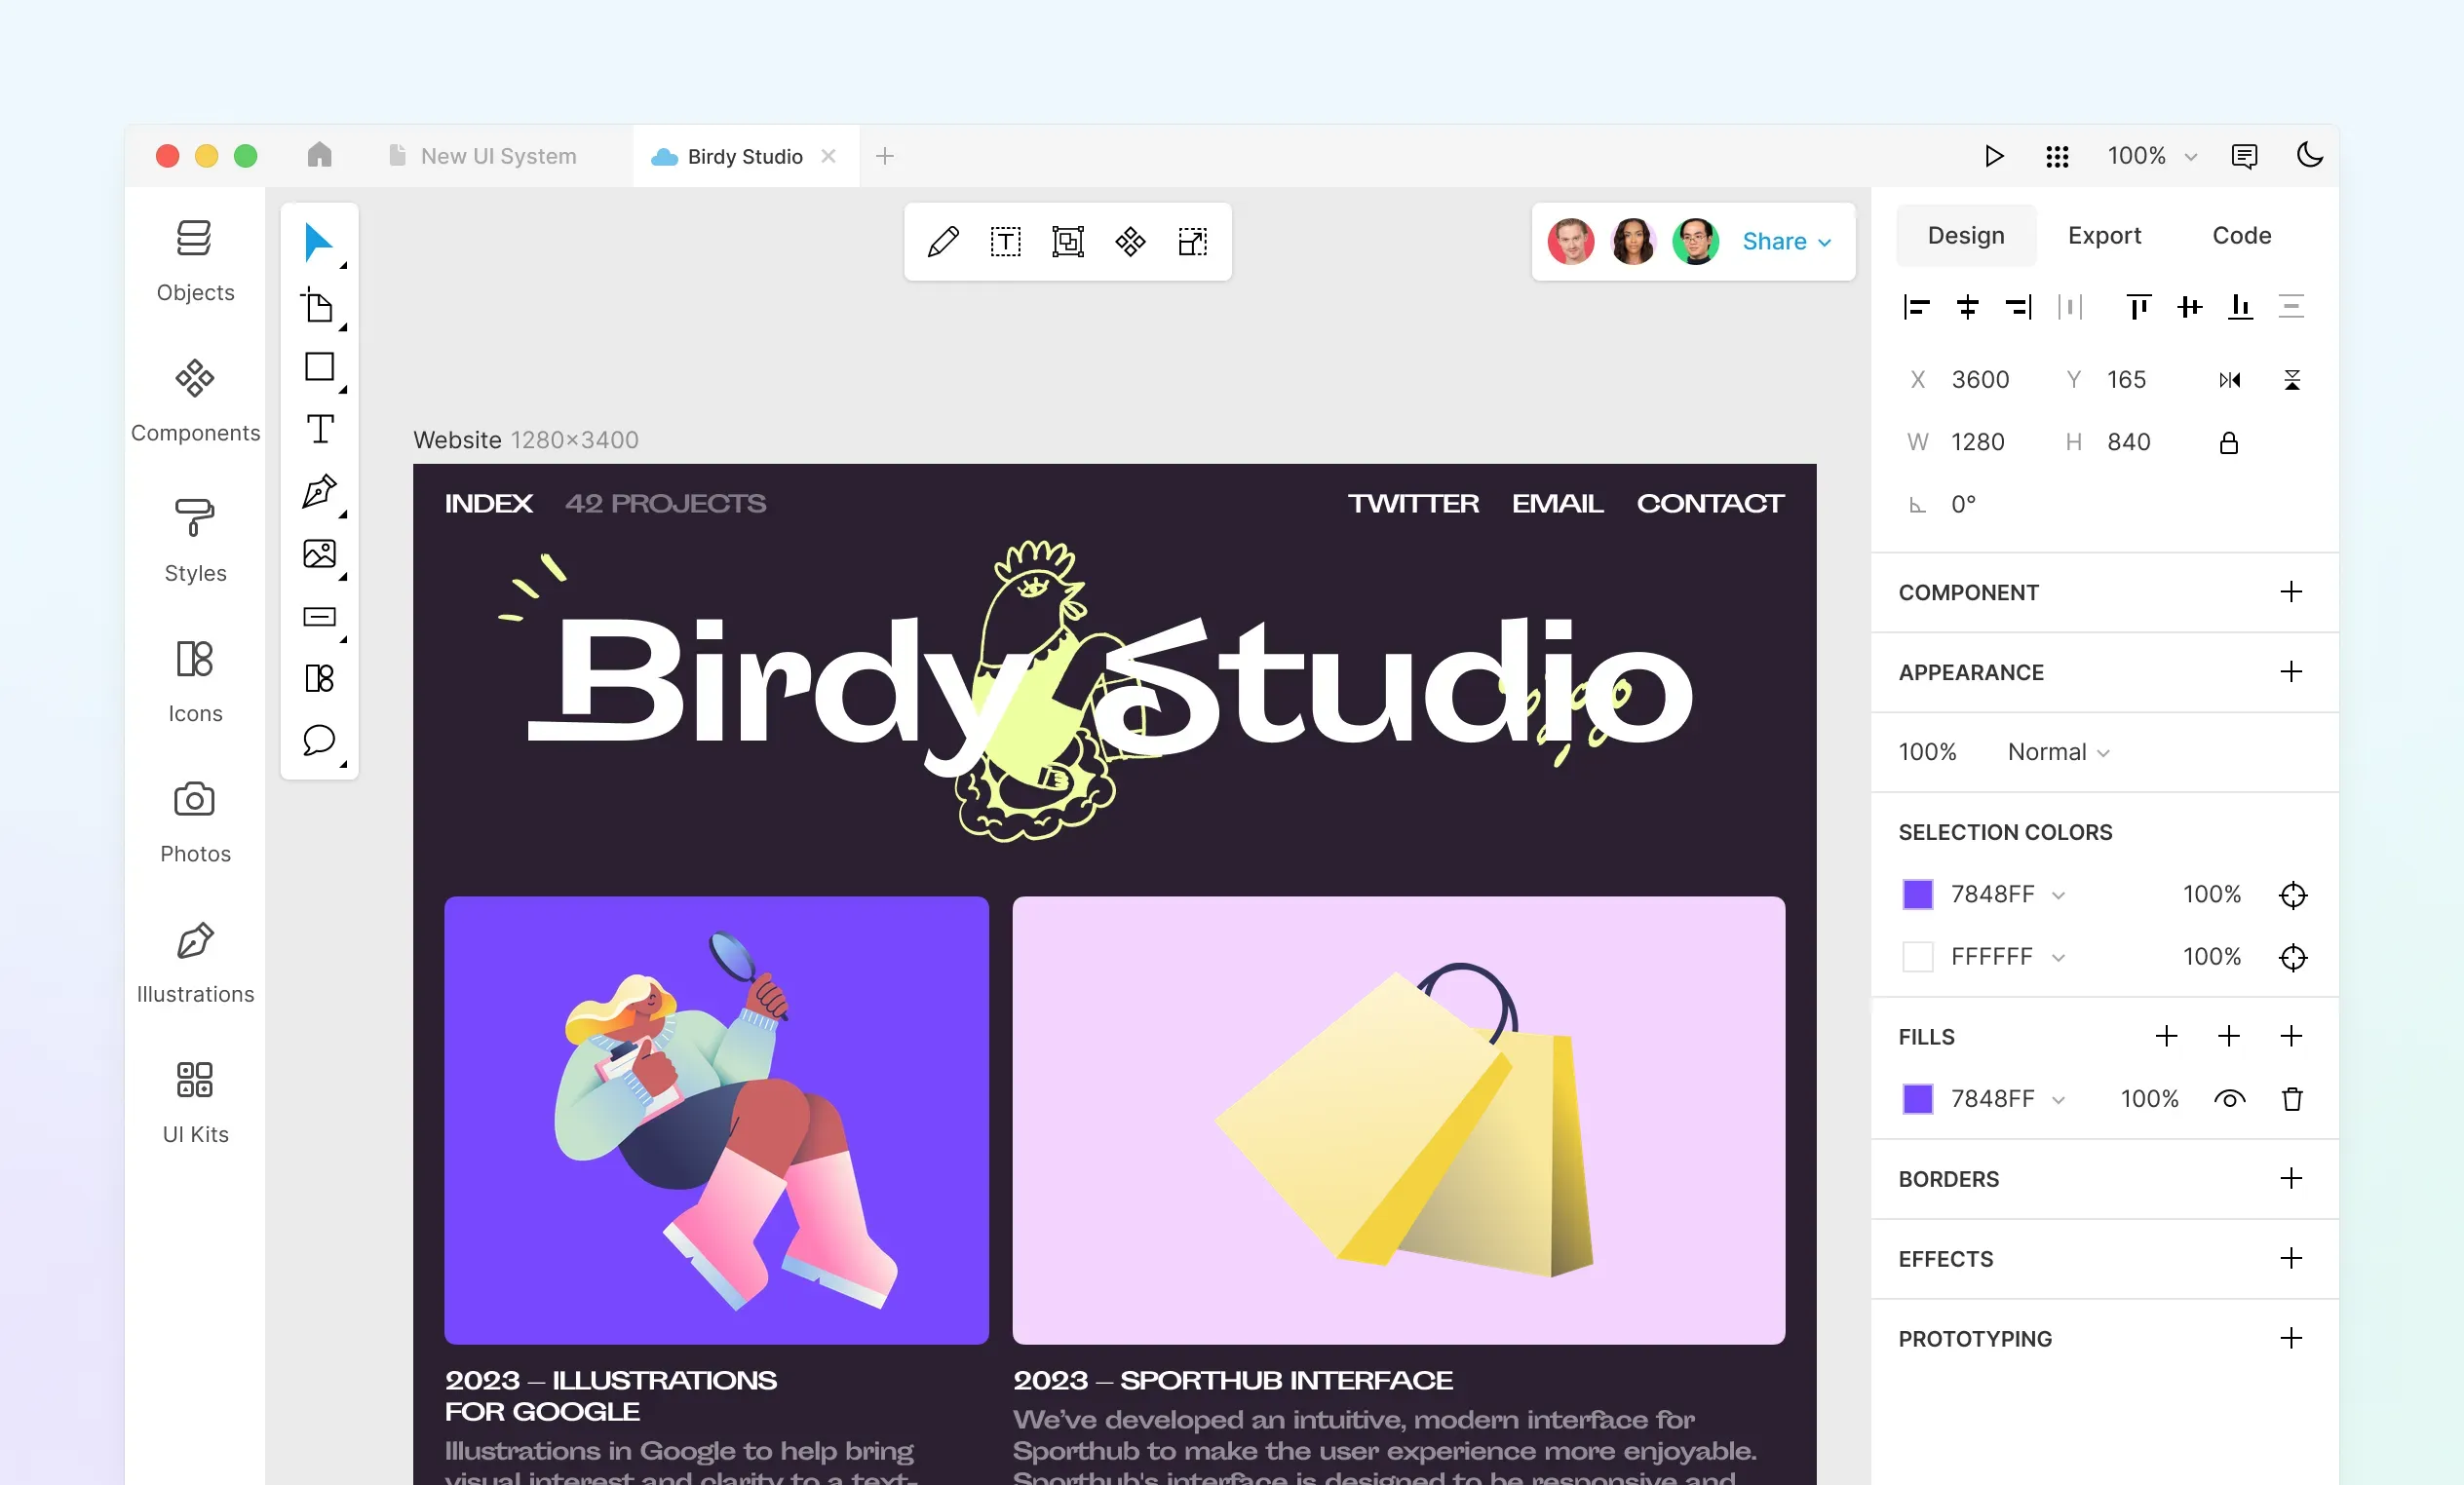Open the Share dropdown
The width and height of the screenshot is (2464, 1485).
[x=1786, y=242]
